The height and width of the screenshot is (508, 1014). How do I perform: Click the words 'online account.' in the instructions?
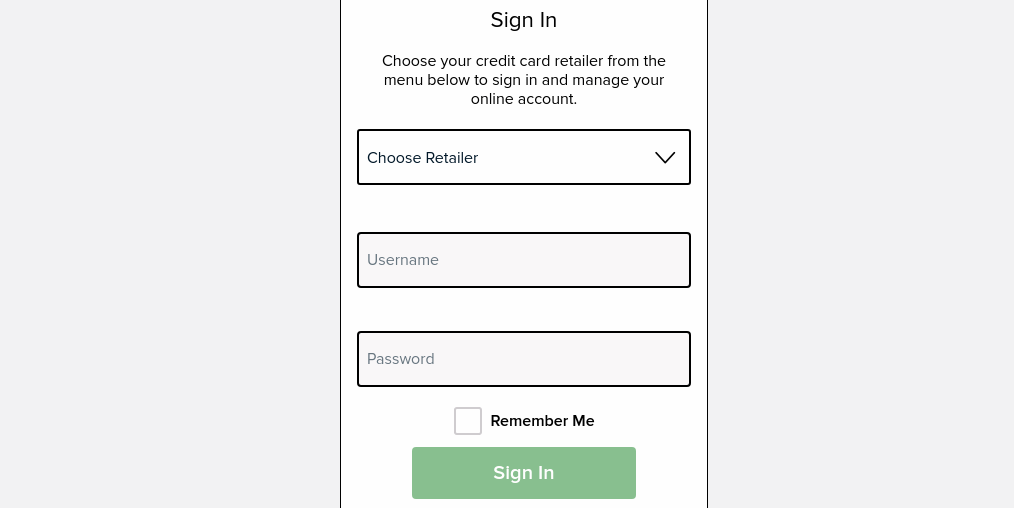click(524, 99)
